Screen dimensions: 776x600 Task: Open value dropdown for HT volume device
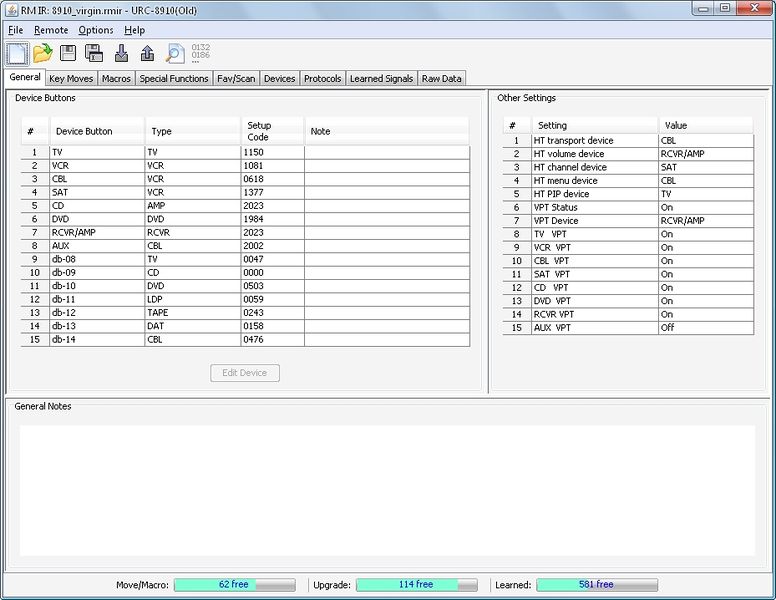click(x=706, y=154)
